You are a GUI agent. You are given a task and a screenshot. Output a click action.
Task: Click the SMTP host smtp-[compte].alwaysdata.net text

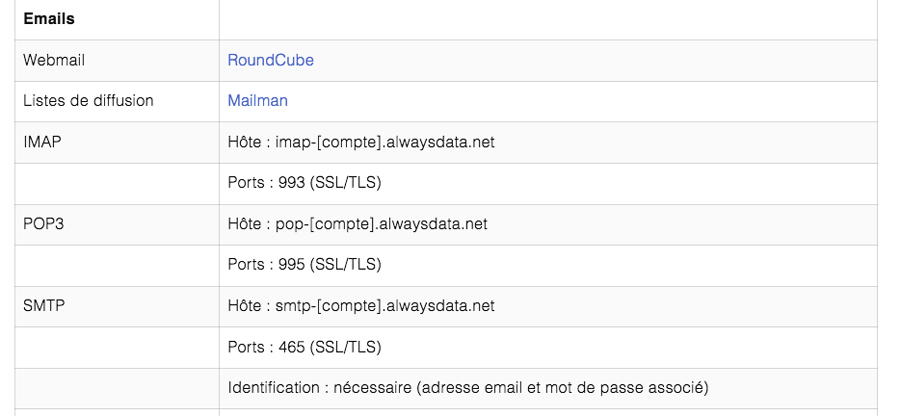pyautogui.click(x=361, y=306)
